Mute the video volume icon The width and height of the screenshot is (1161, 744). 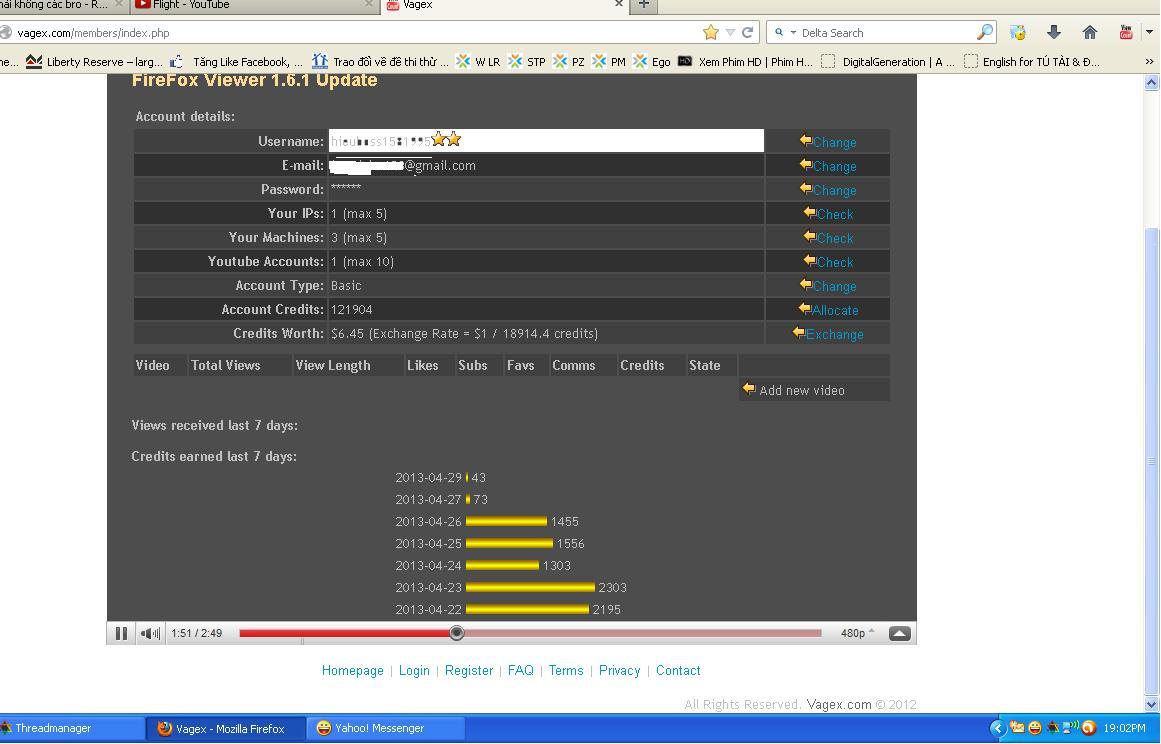click(x=150, y=633)
